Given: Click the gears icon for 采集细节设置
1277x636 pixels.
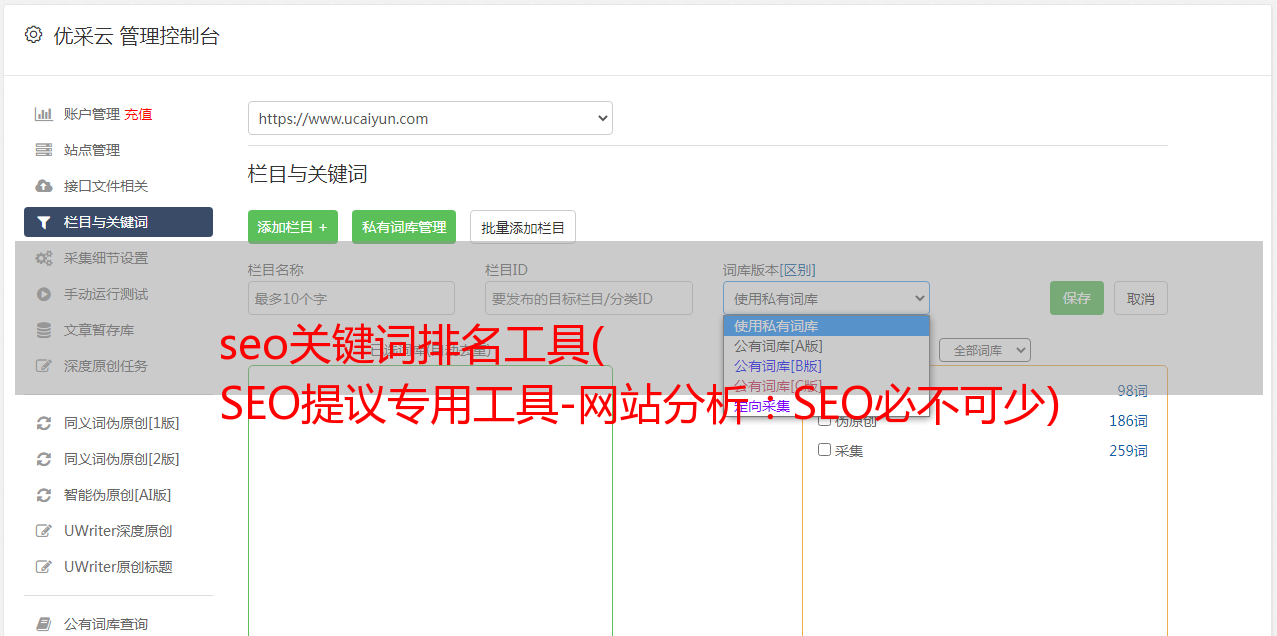Looking at the screenshot, I should [x=43, y=258].
